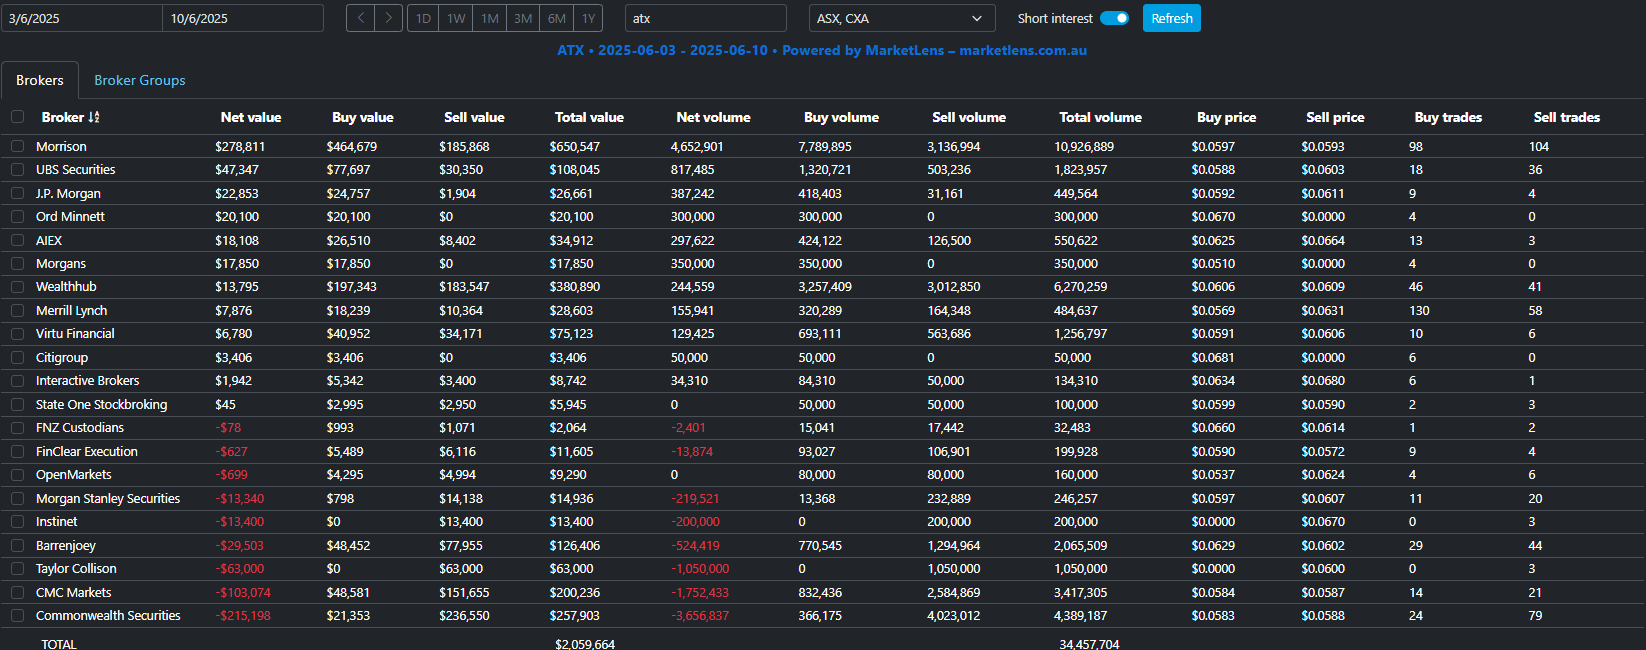Click the broker name "Merrill Lynch"
Screen dimensions: 1646x650
(x=72, y=311)
